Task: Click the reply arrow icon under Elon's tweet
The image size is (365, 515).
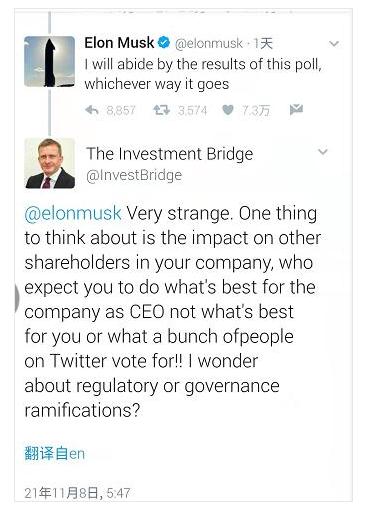Action: (x=91, y=110)
